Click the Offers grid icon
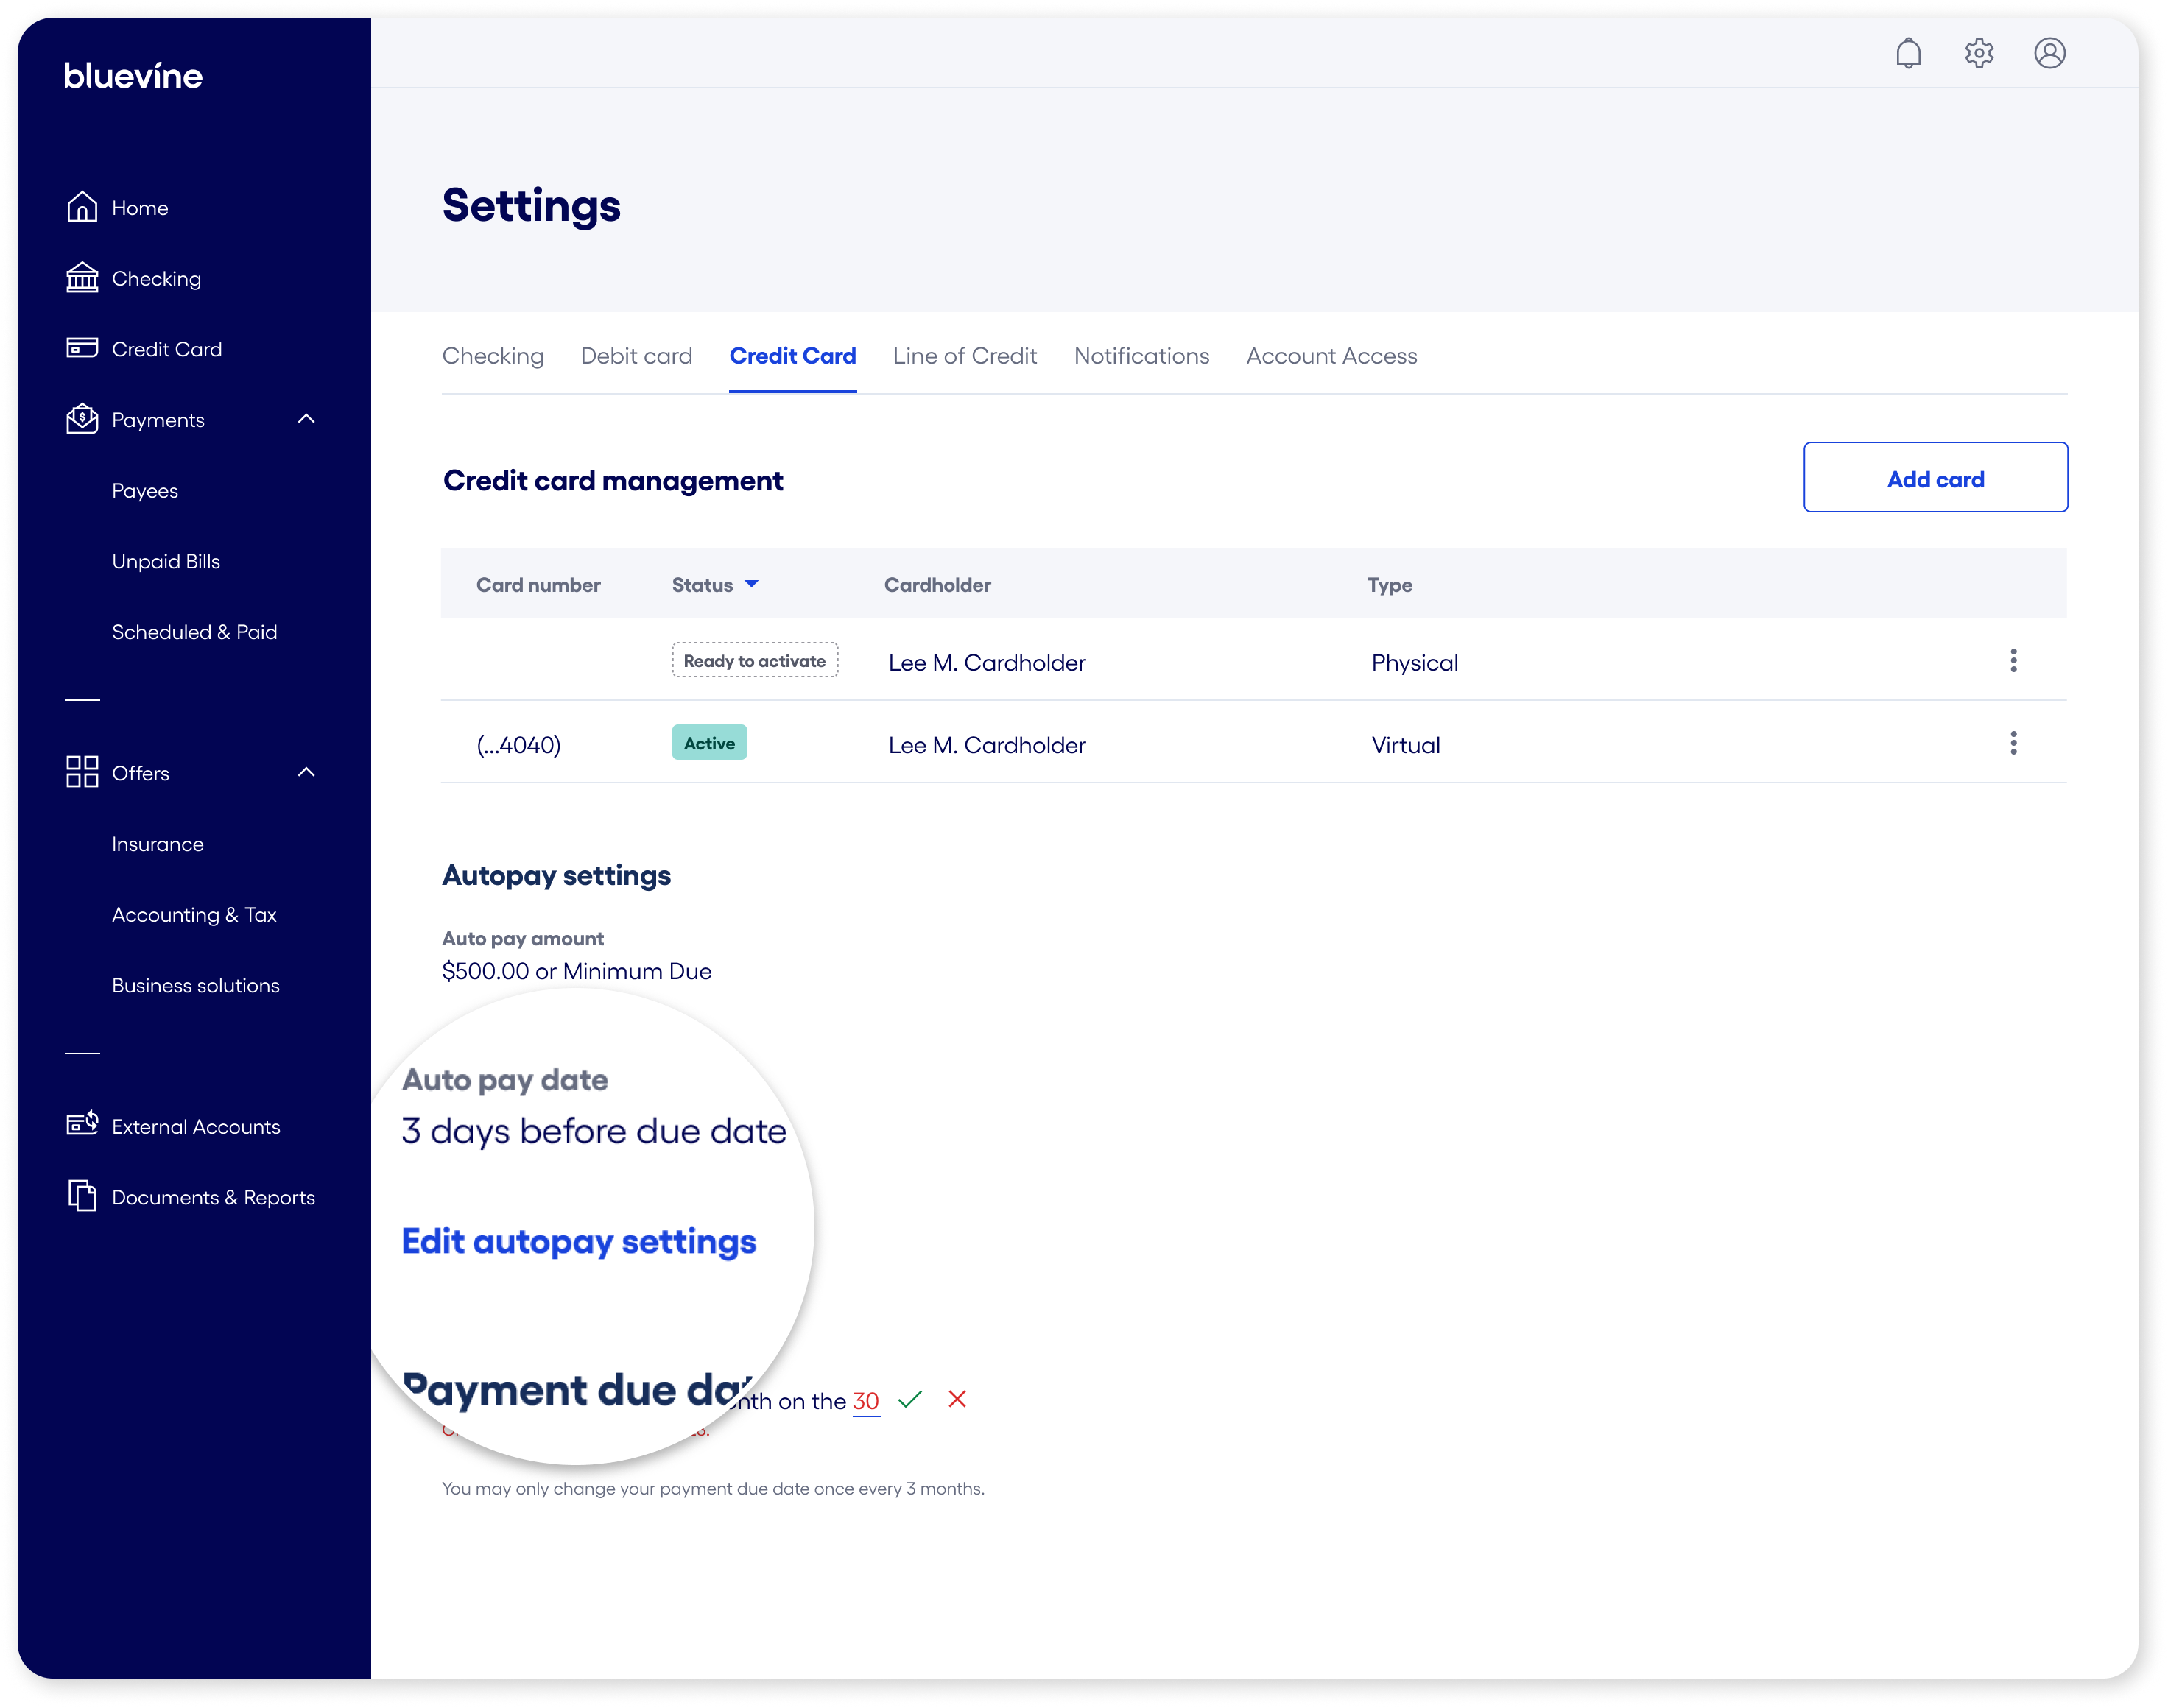This screenshot has width=2168, height=1708. point(83,772)
